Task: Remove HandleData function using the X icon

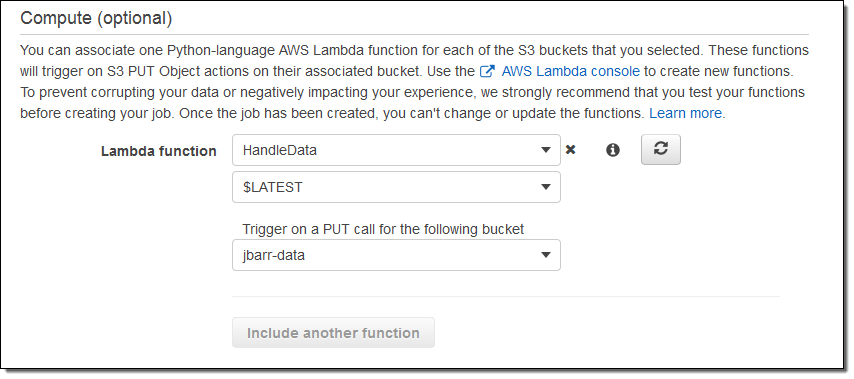Action: [570, 150]
